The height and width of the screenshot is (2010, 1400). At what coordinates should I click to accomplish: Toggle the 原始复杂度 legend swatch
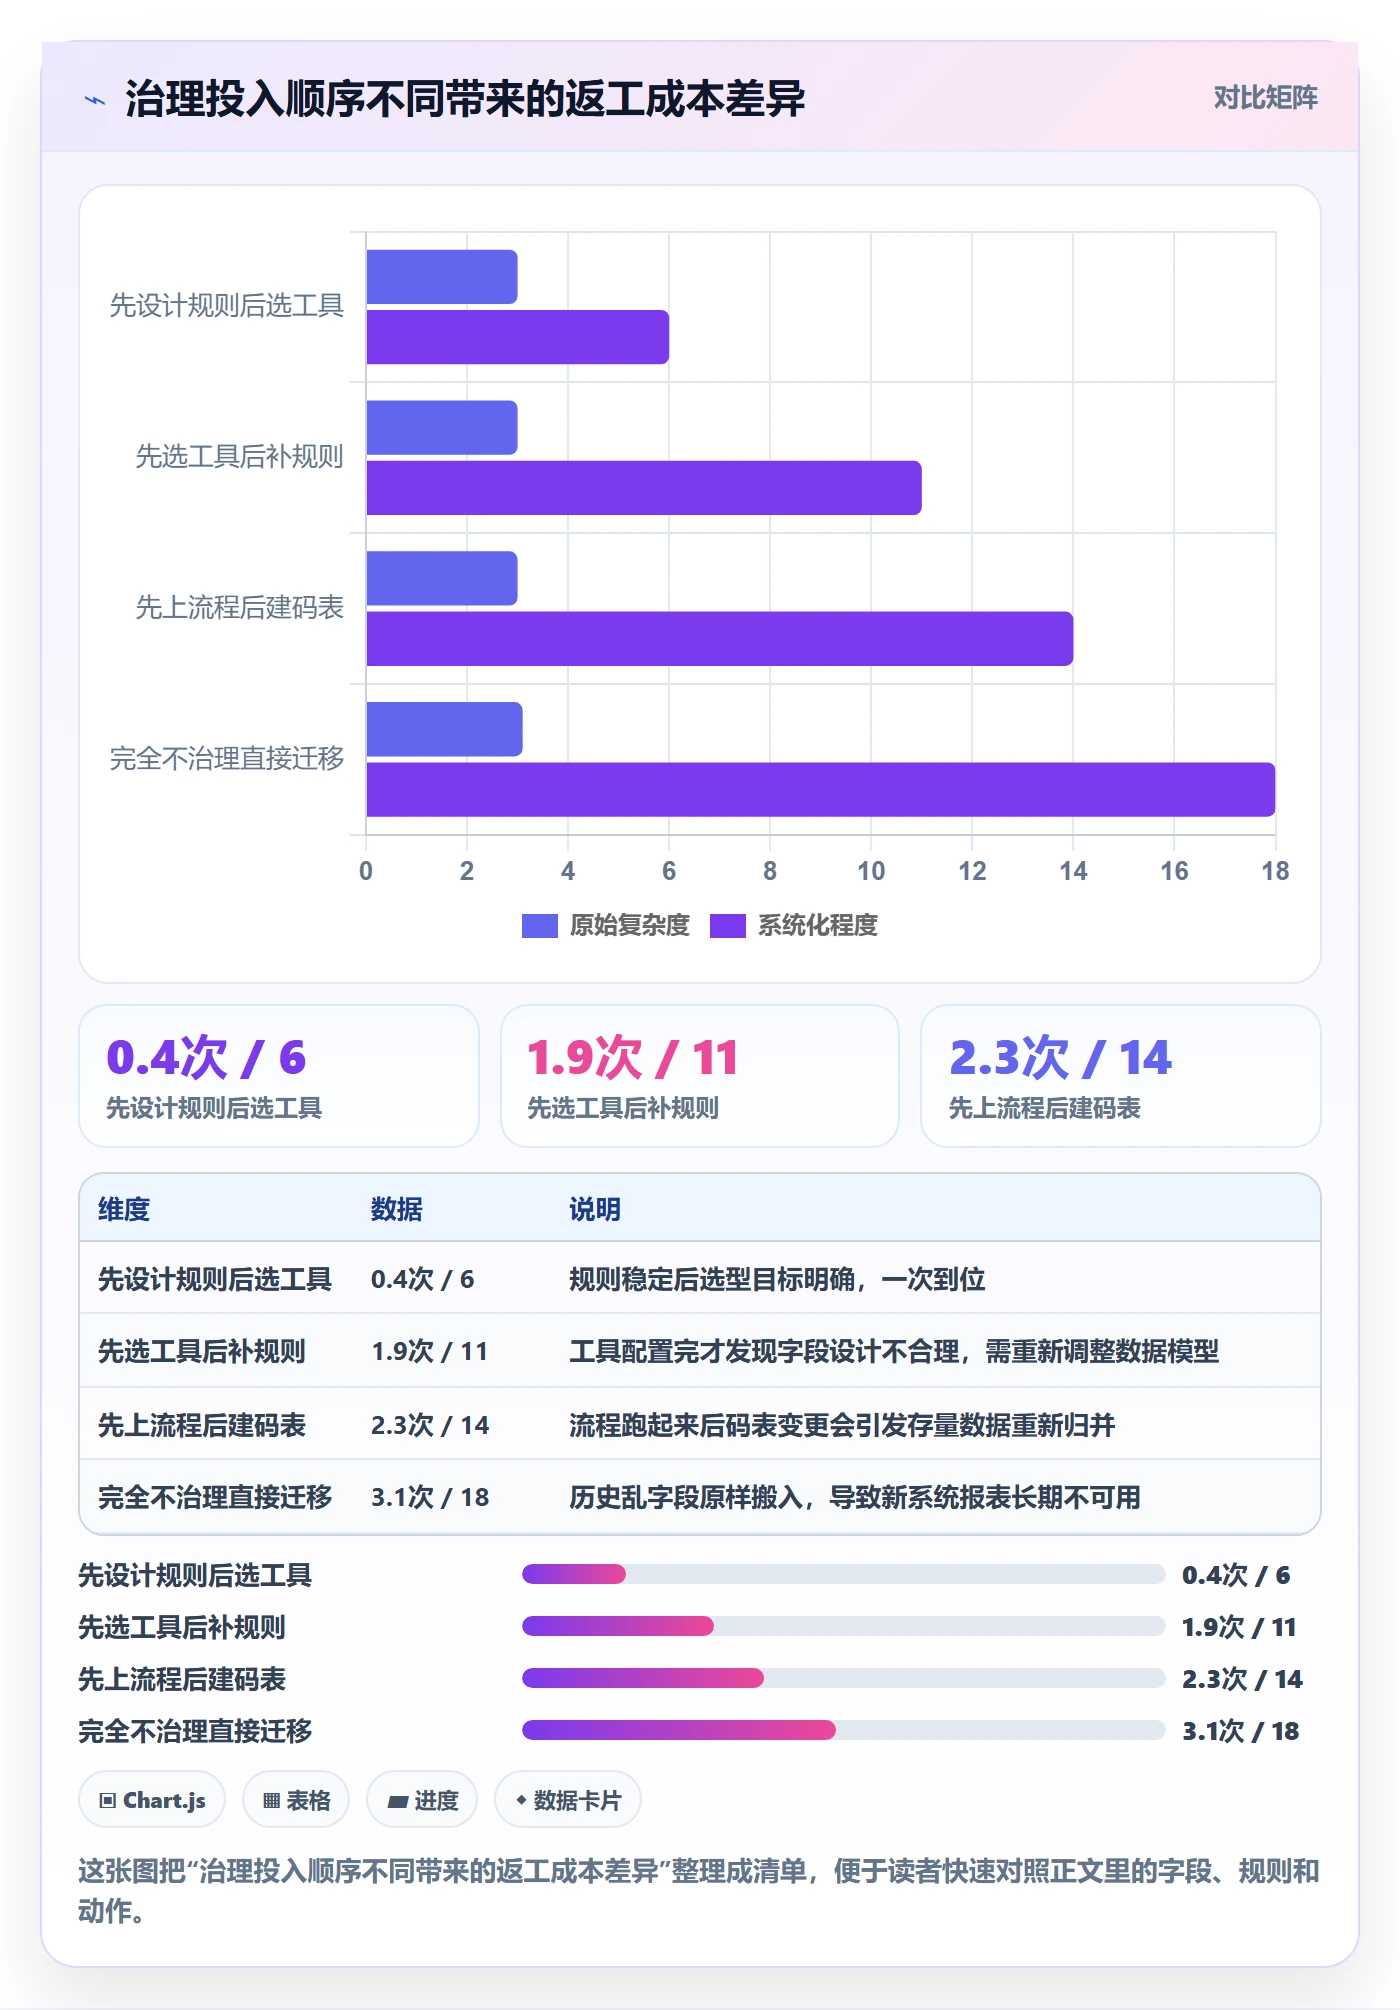click(x=539, y=926)
